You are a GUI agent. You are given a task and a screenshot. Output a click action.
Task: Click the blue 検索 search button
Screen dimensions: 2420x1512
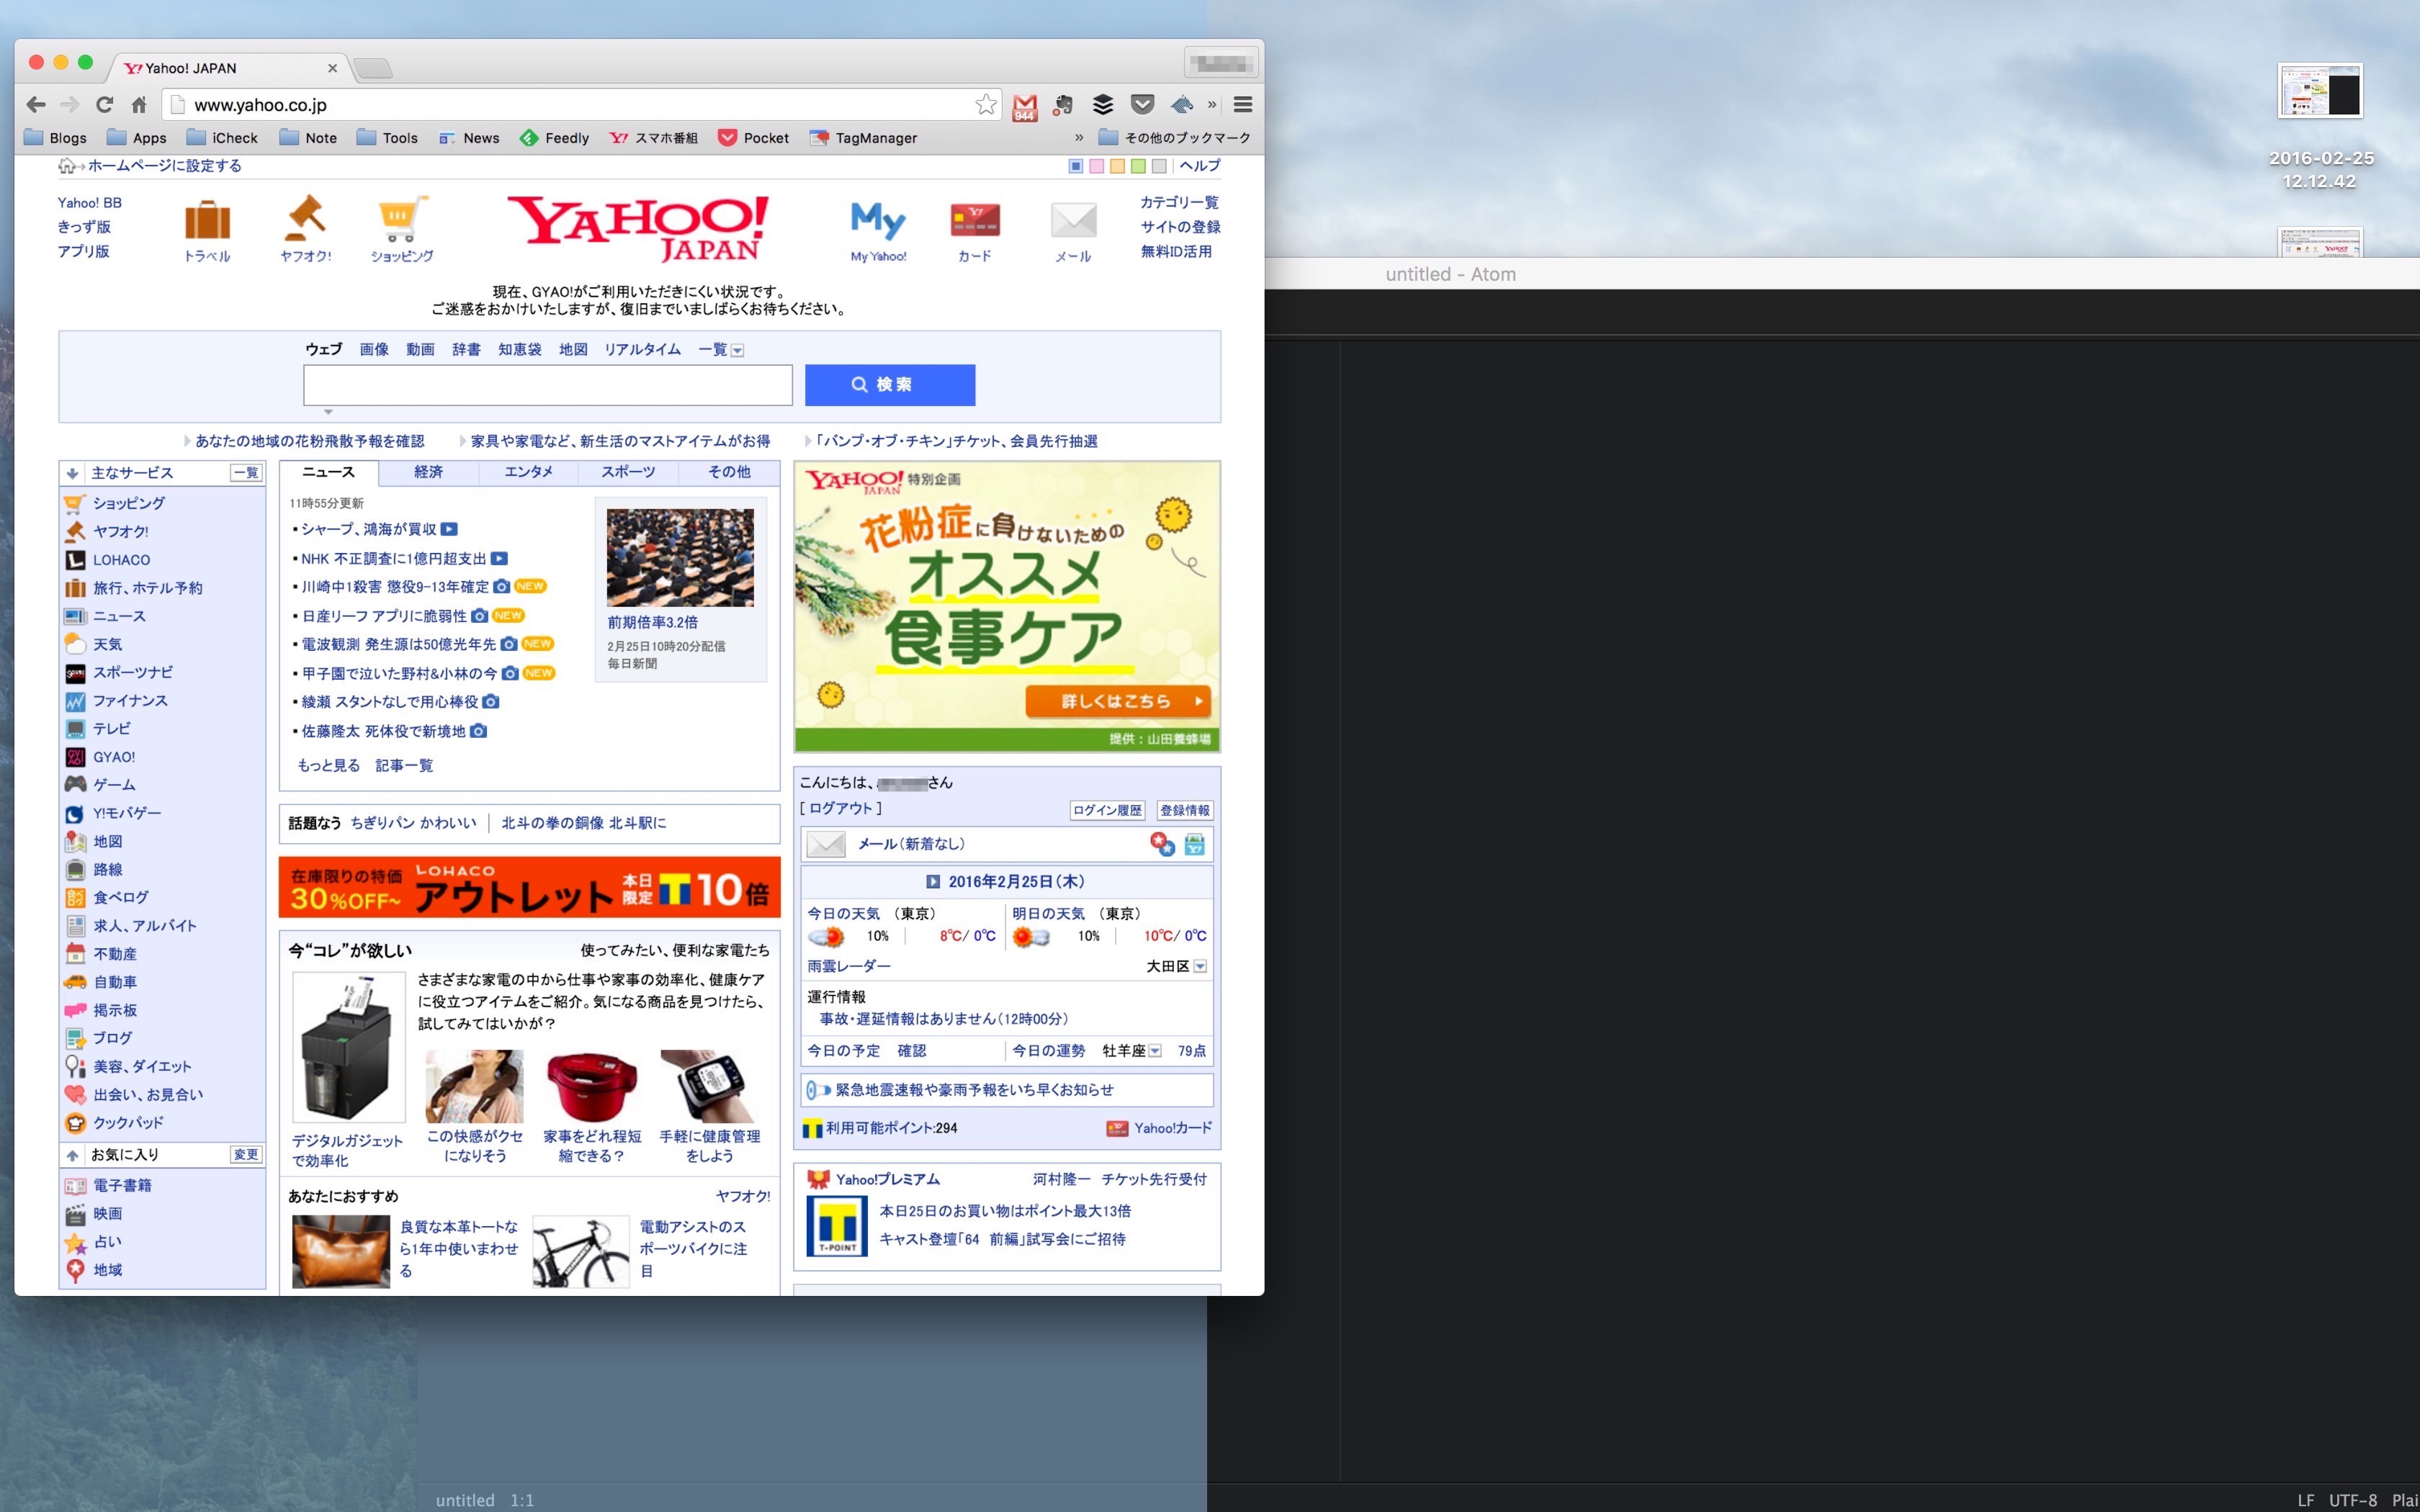890,385
